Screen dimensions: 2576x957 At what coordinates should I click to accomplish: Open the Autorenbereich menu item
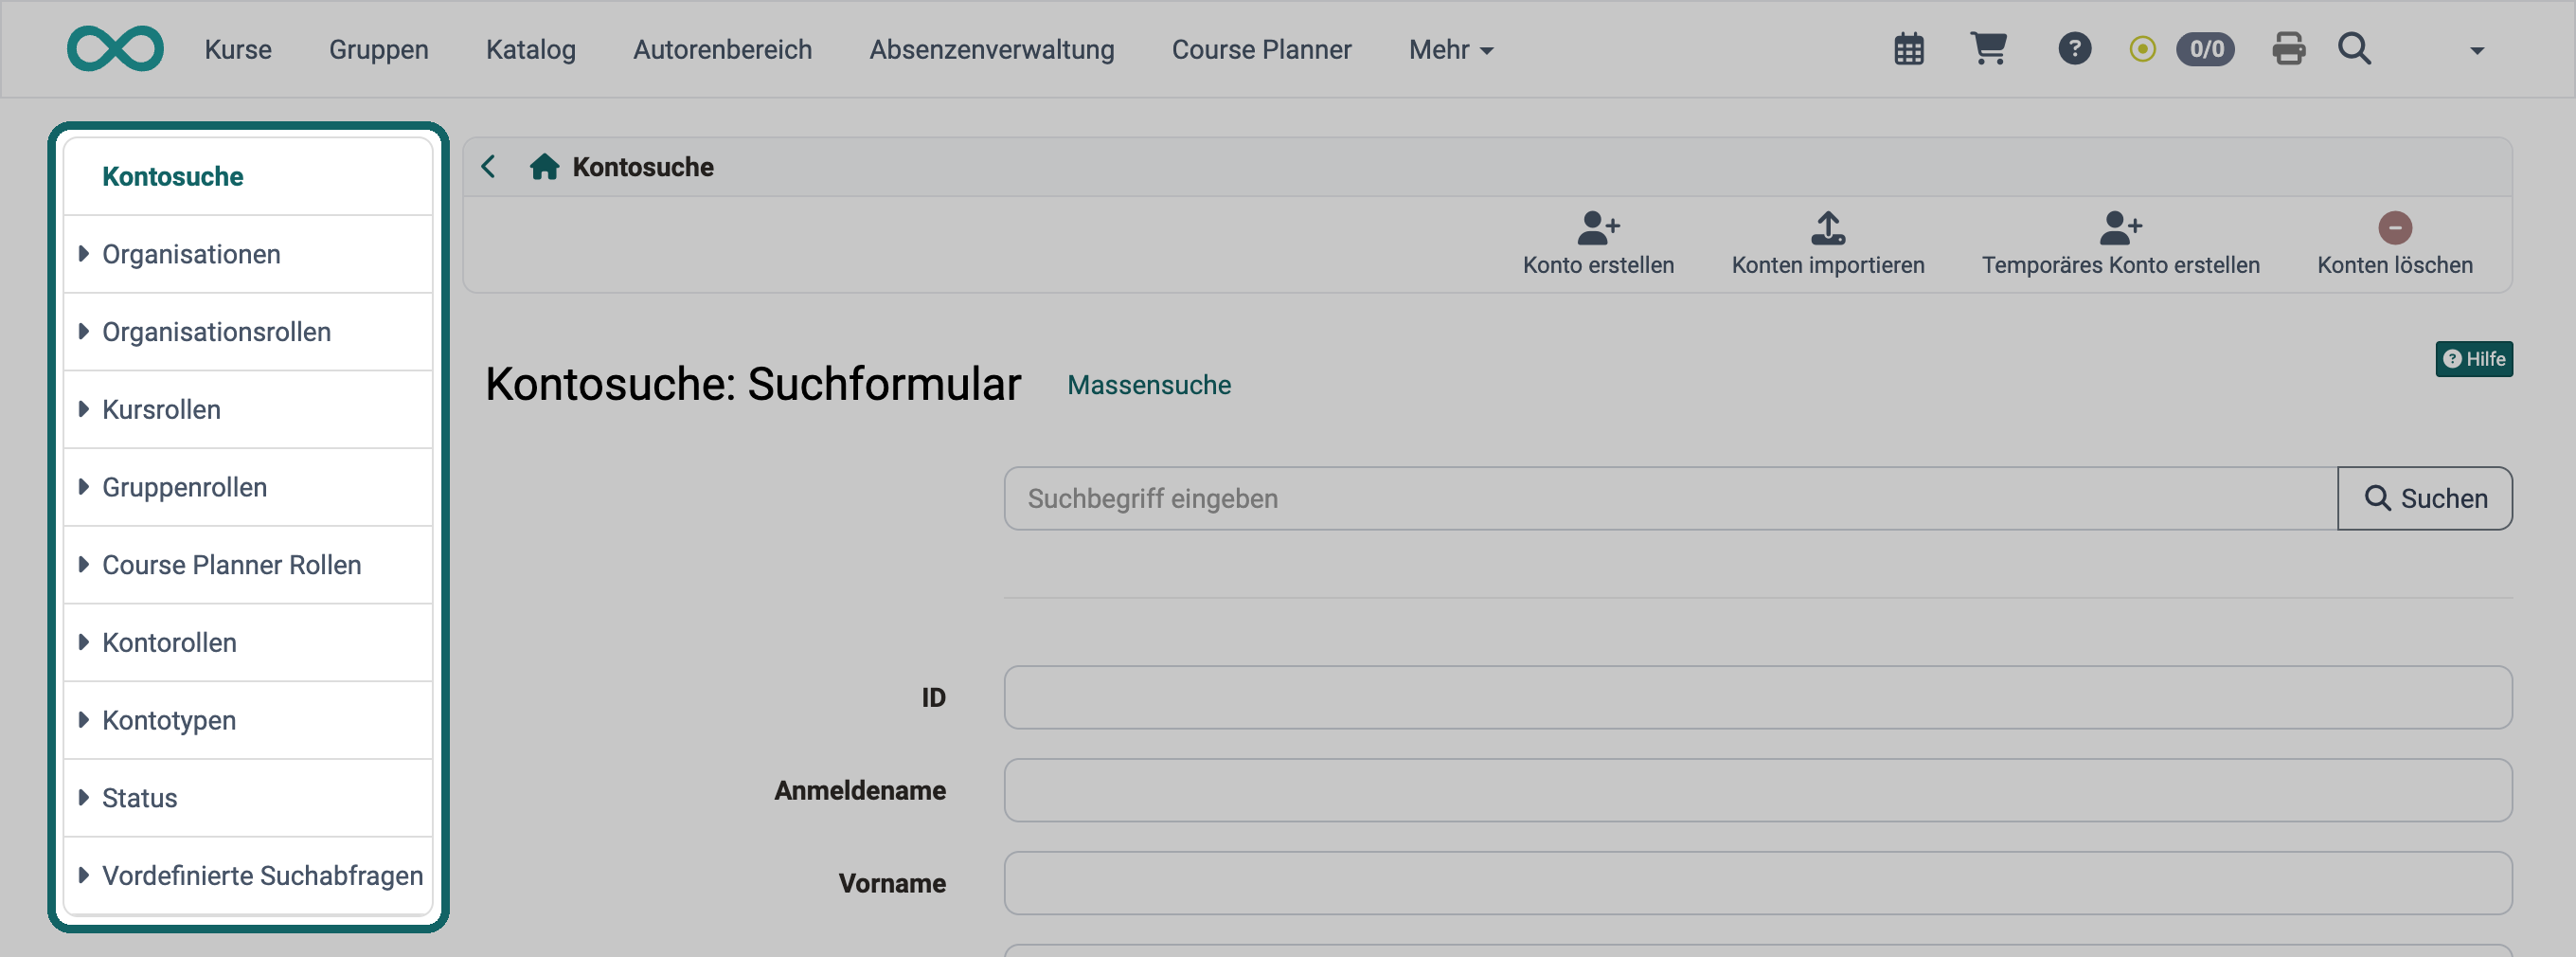pyautogui.click(x=722, y=50)
